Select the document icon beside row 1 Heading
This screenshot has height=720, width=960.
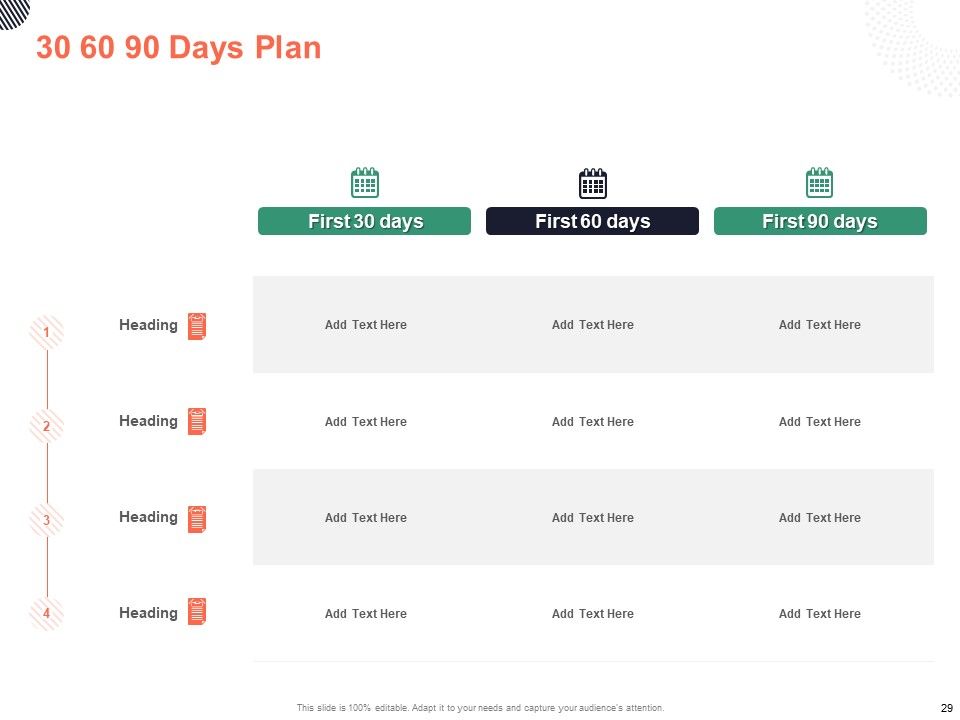[x=197, y=326]
